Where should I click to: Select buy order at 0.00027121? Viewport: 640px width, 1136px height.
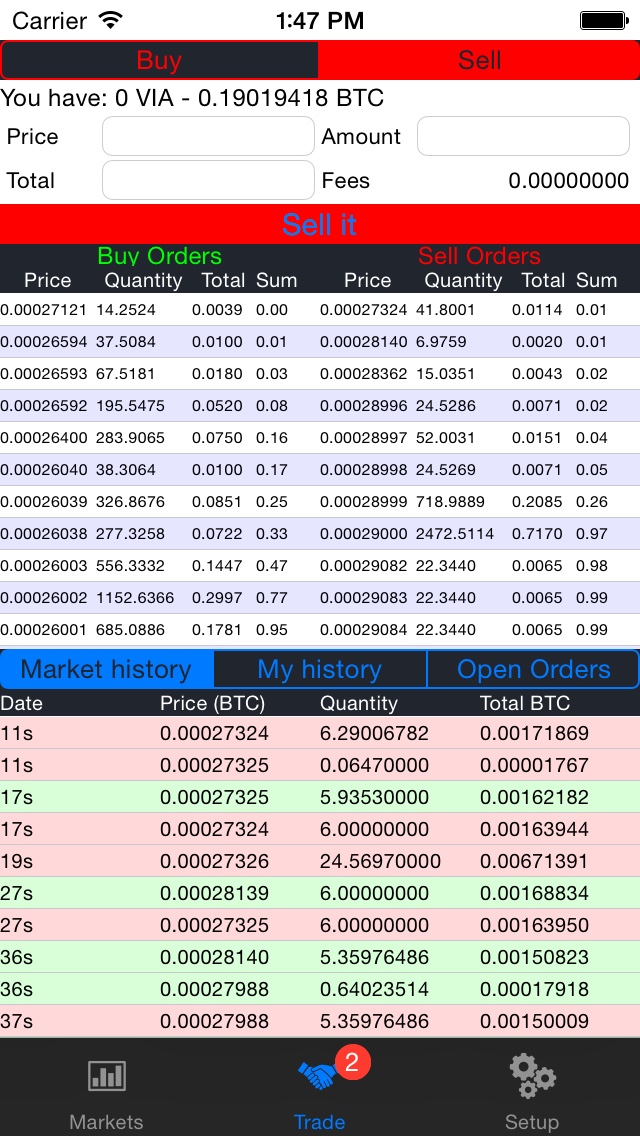158,310
